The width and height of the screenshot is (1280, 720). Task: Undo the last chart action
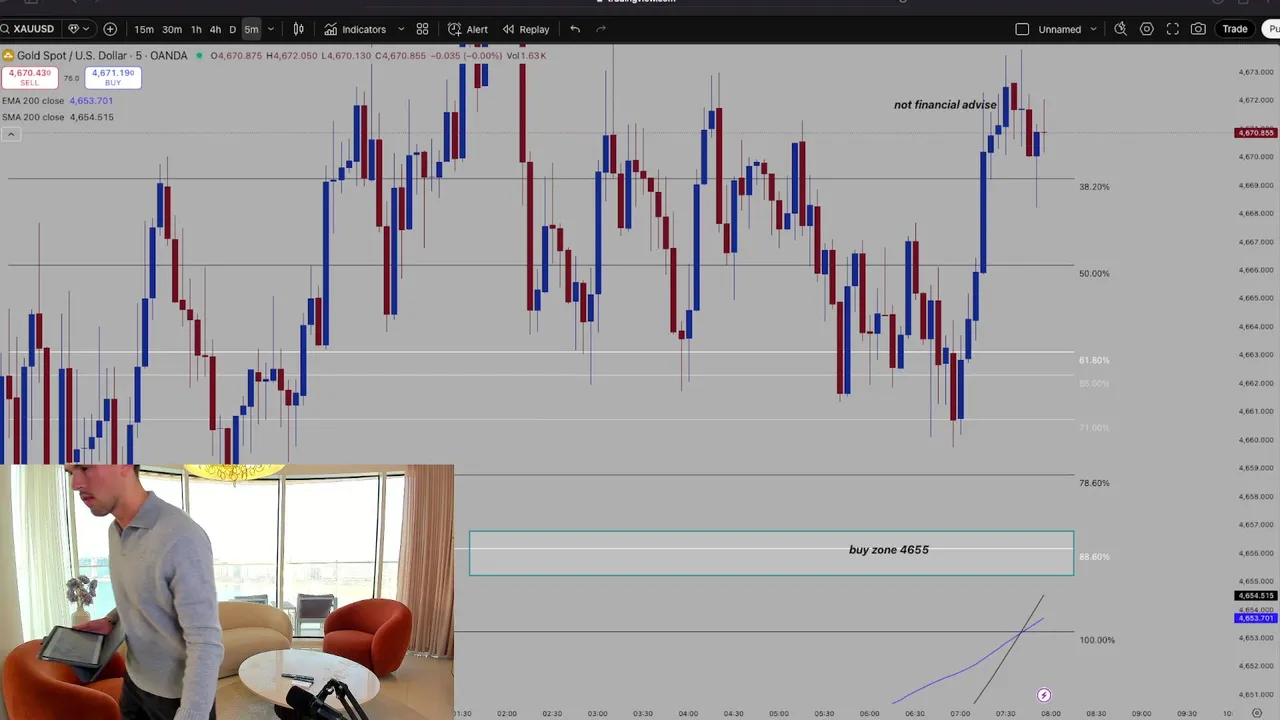tap(575, 29)
